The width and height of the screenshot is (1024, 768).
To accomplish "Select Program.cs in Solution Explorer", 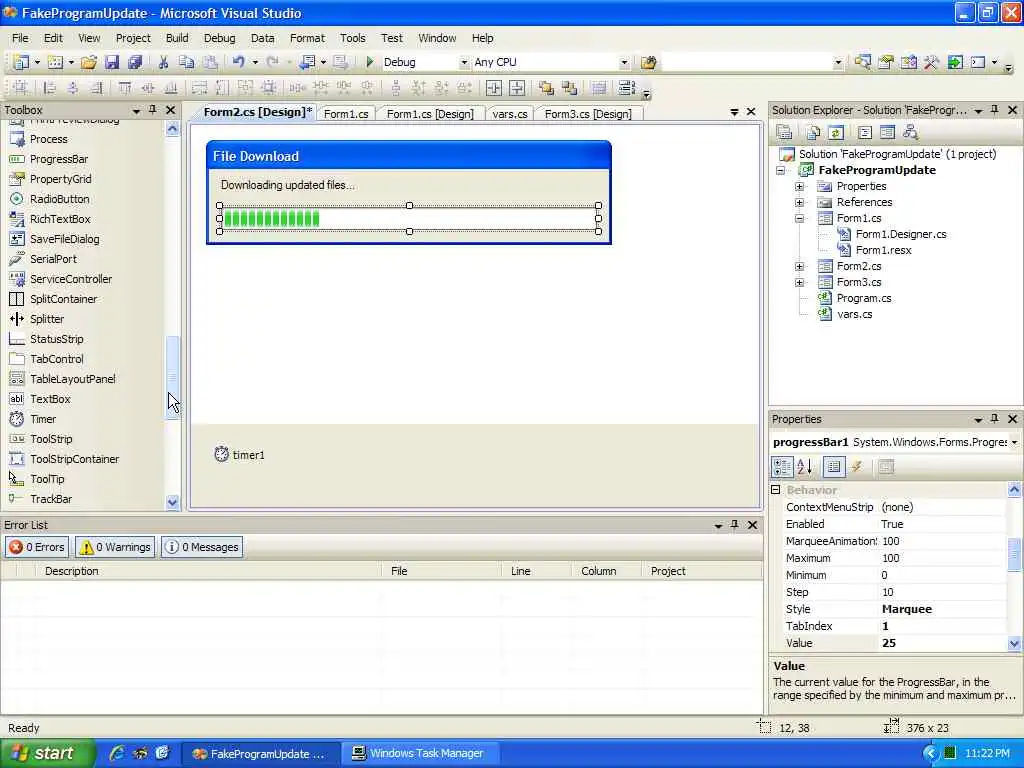I will (x=863, y=298).
